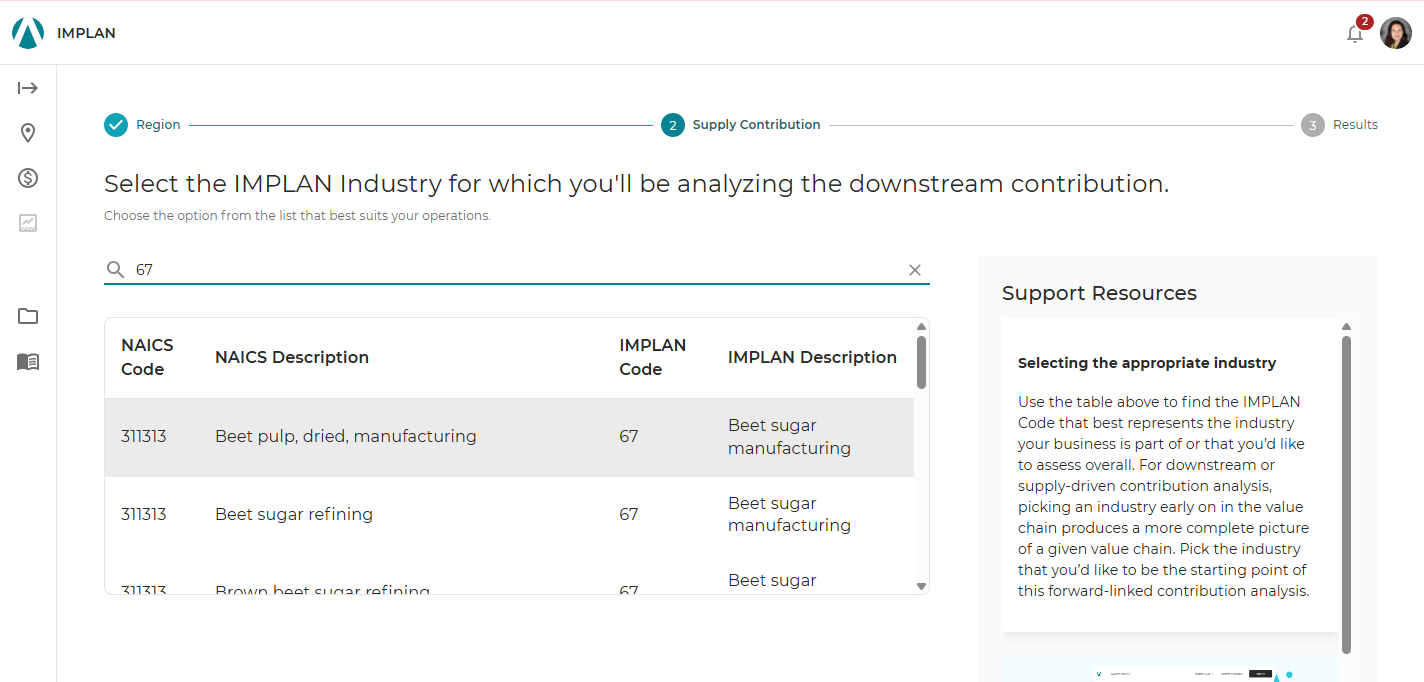Screen dimensions: 1424x682
Task: Open the Impacts dollar sign icon
Action: pyautogui.click(x=28, y=178)
